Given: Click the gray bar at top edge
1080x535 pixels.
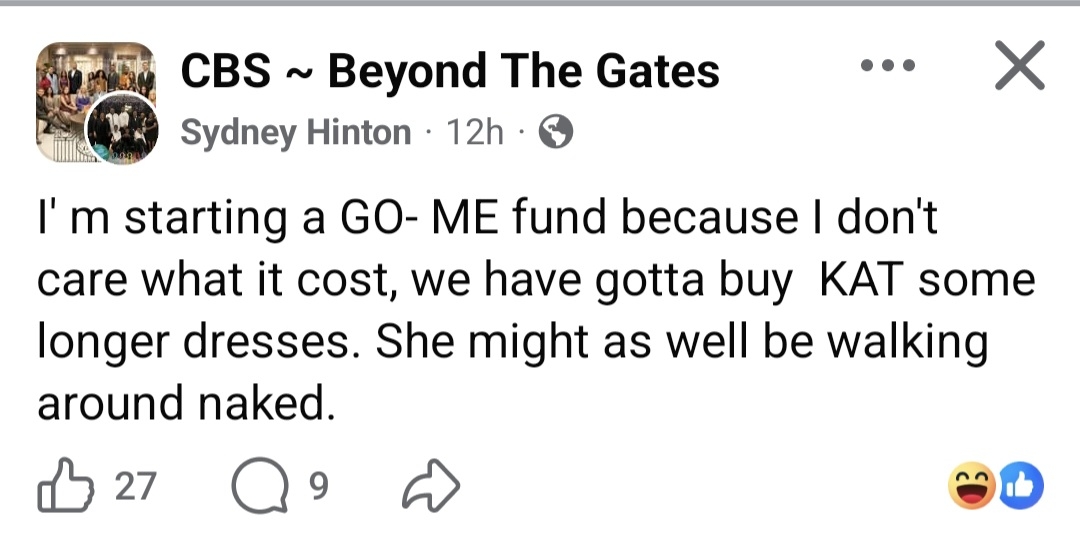Looking at the screenshot, I should click(x=540, y=3).
